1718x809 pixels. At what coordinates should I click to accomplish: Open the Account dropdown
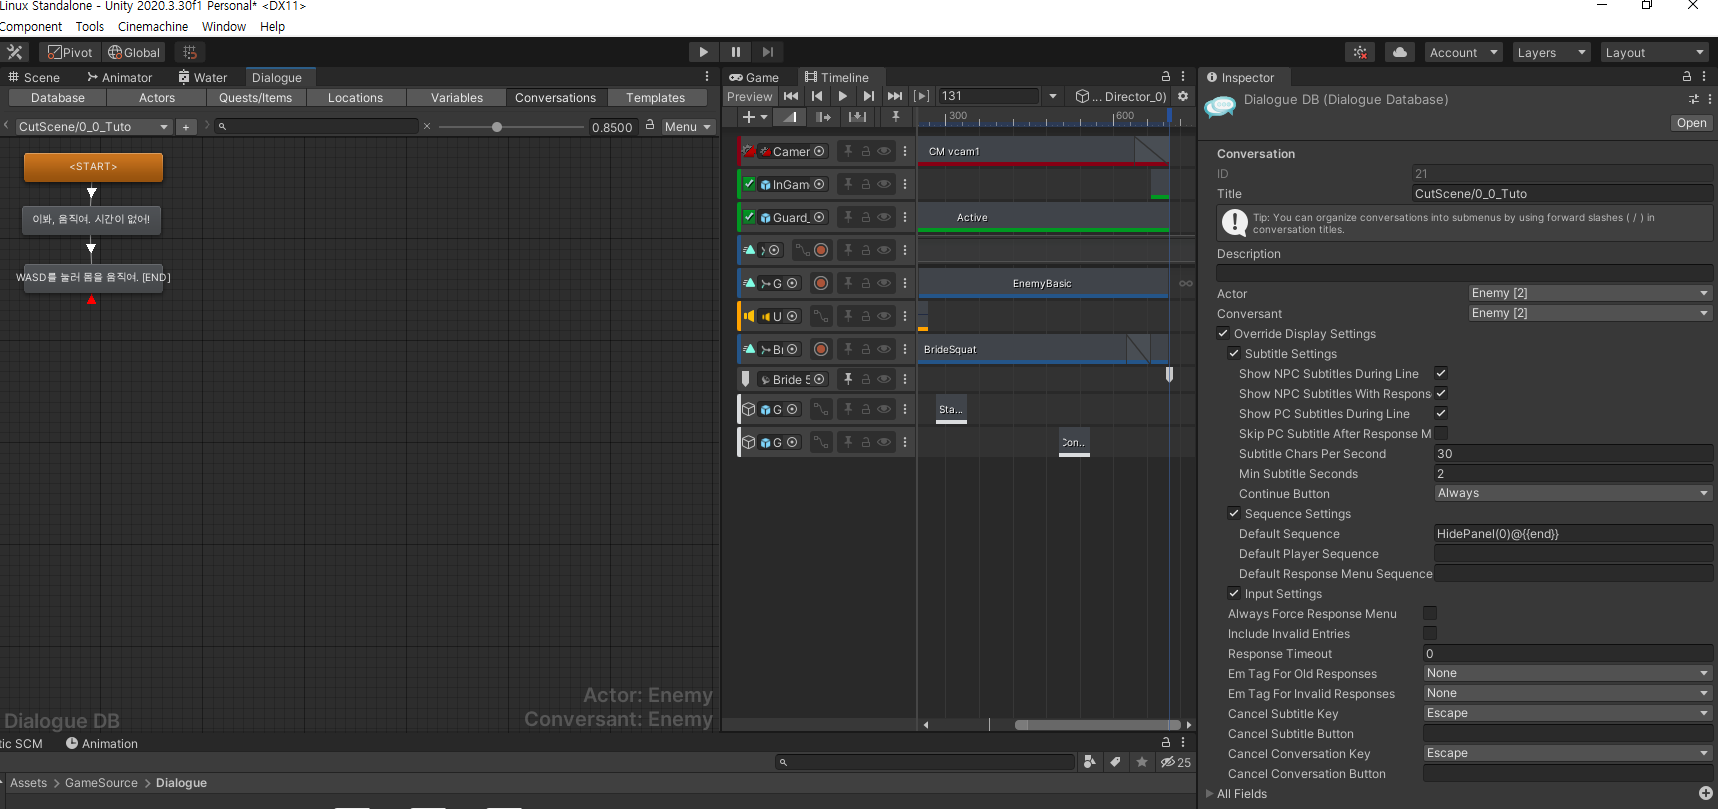pos(1463,52)
